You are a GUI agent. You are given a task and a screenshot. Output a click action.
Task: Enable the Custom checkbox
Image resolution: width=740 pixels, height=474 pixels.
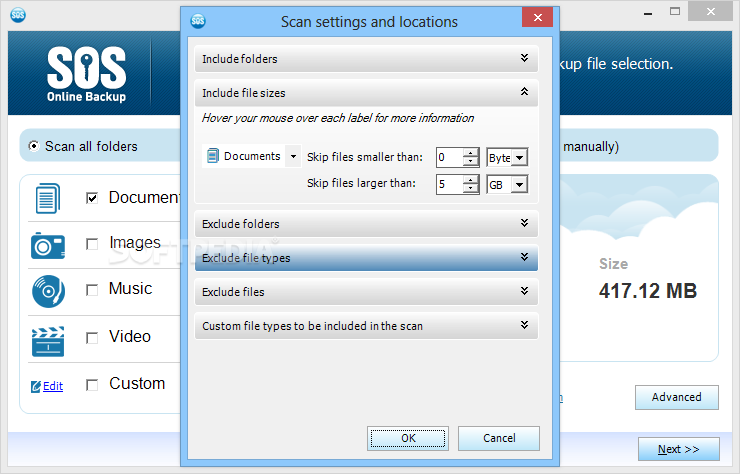92,385
